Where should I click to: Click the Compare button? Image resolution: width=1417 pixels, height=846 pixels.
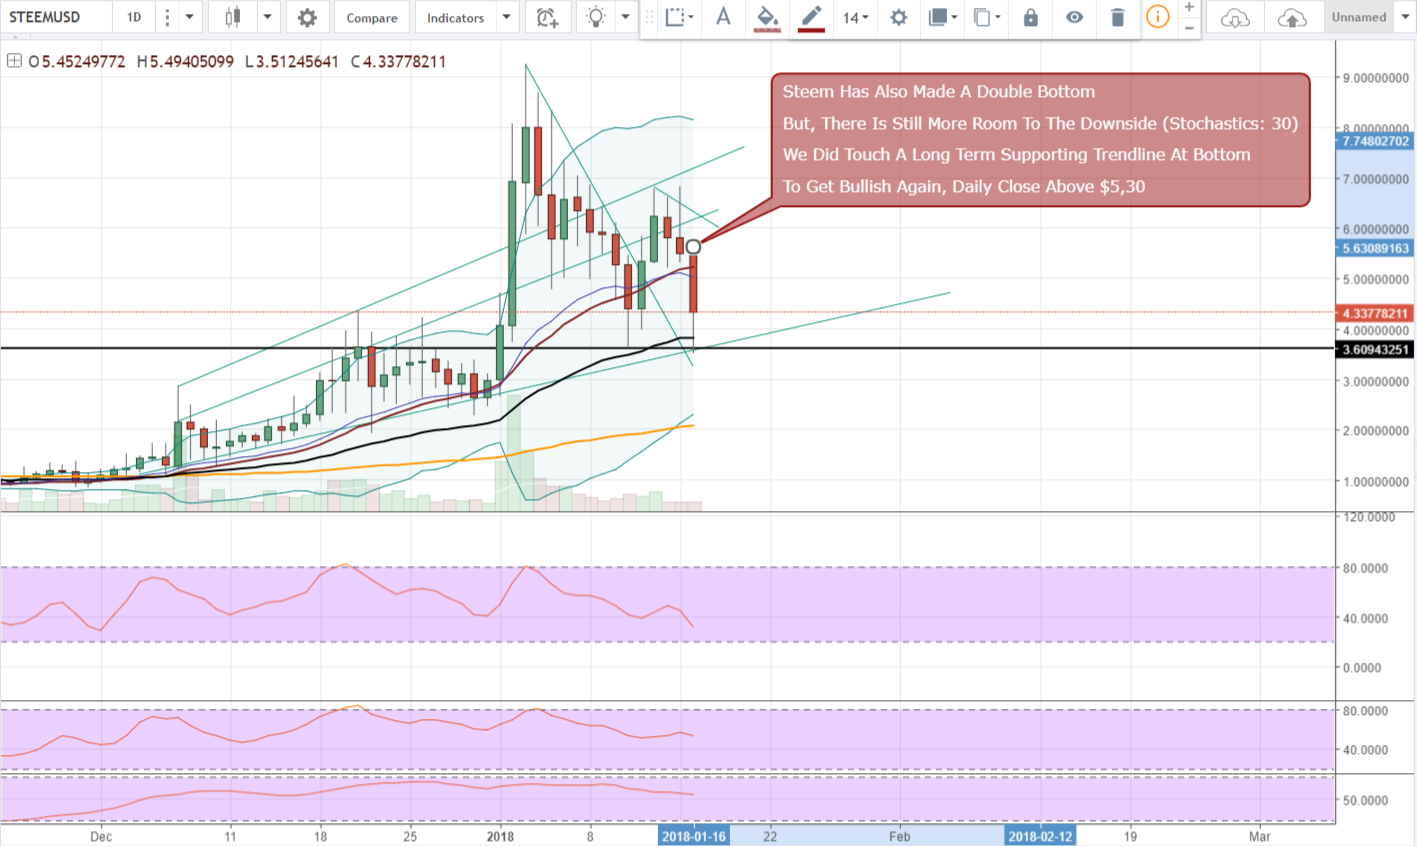pyautogui.click(x=372, y=17)
